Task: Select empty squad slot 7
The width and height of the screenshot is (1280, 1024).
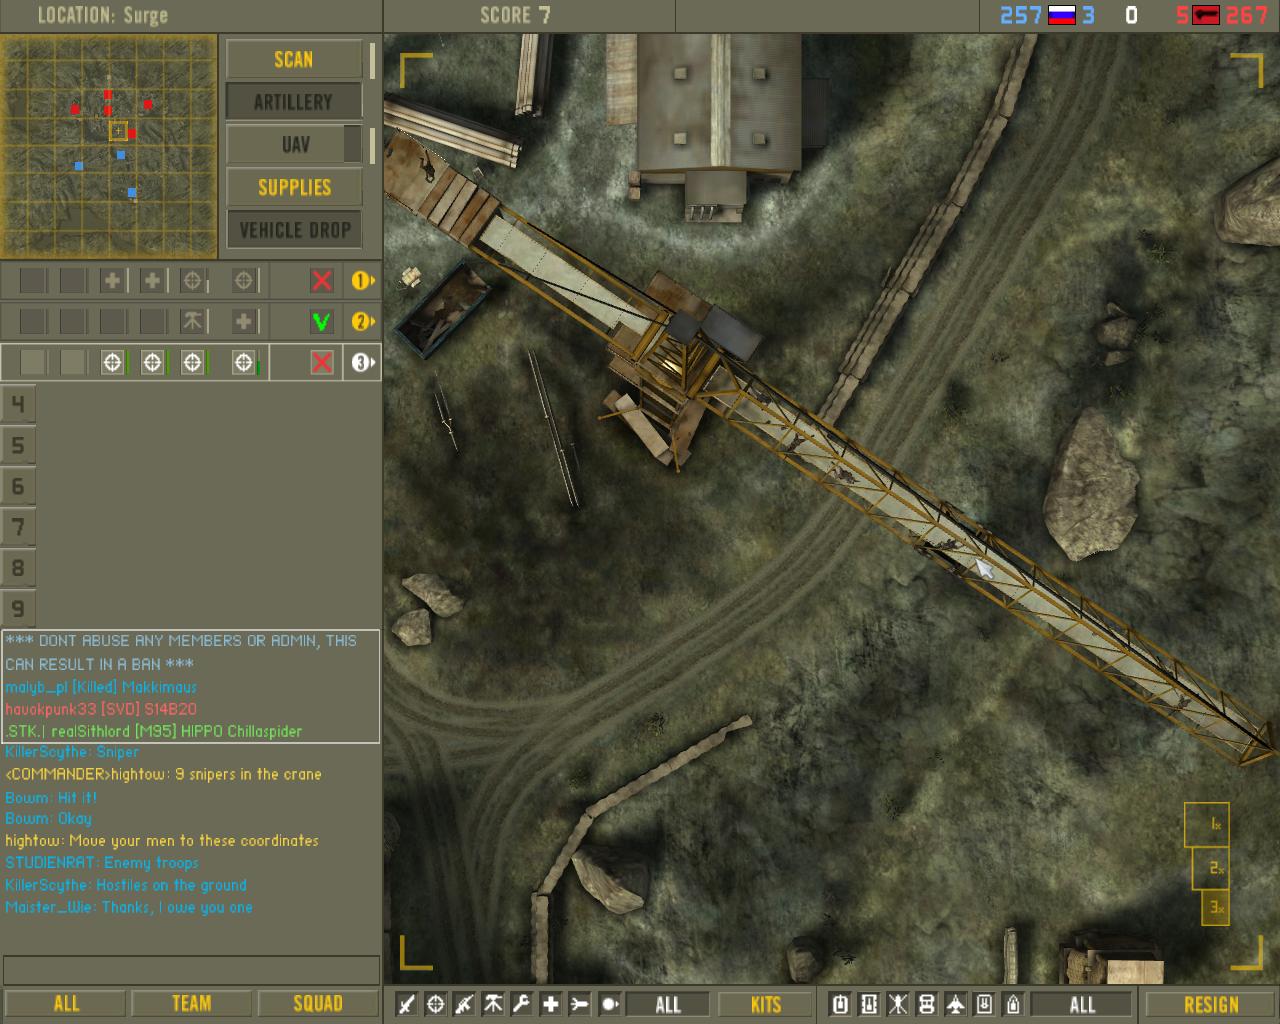Action: pos(18,527)
